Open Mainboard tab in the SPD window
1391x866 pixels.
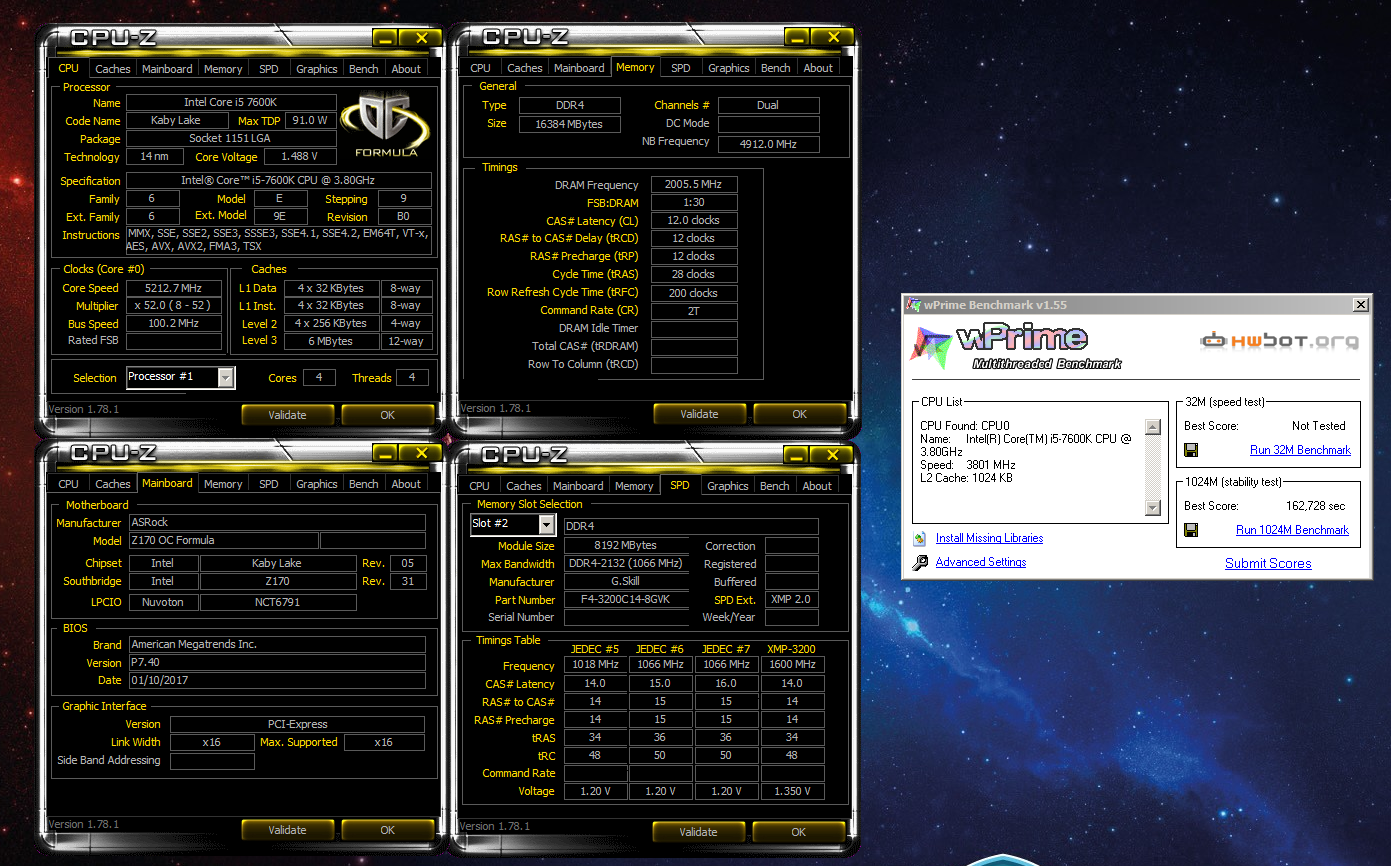coord(579,486)
